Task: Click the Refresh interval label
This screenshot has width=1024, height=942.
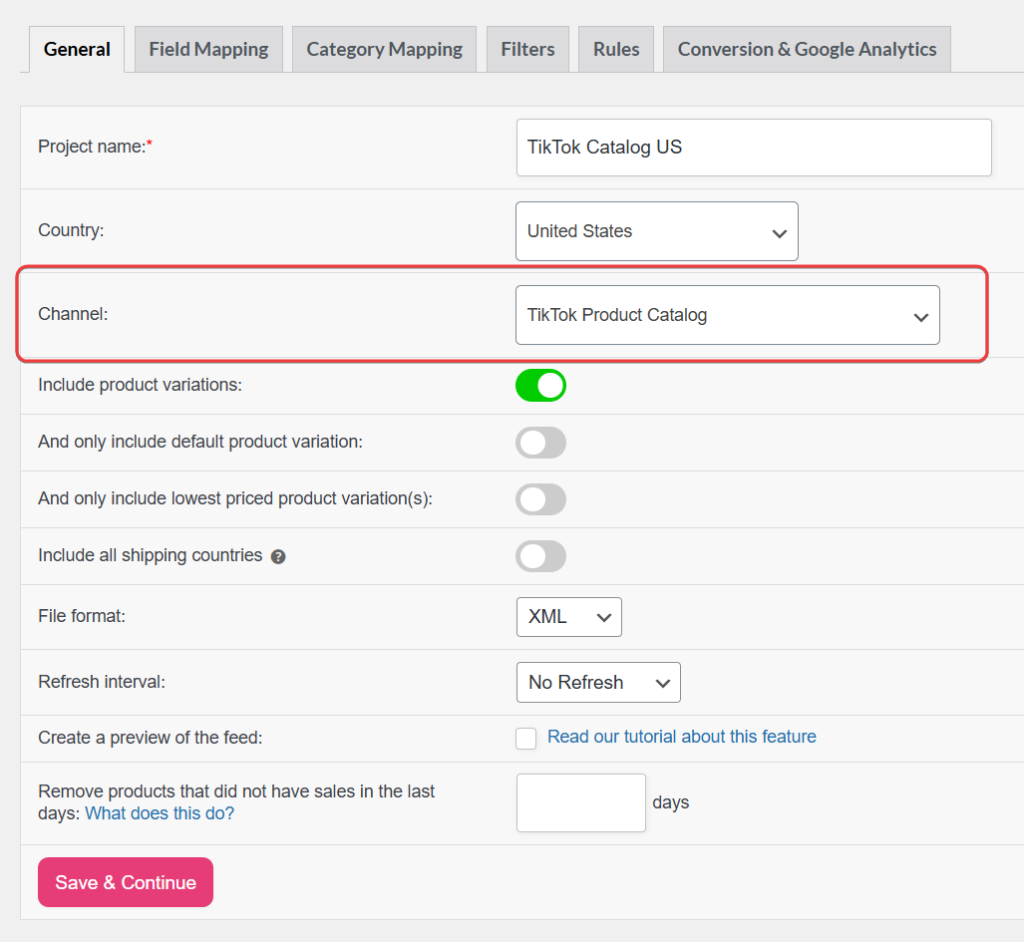Action: (102, 682)
